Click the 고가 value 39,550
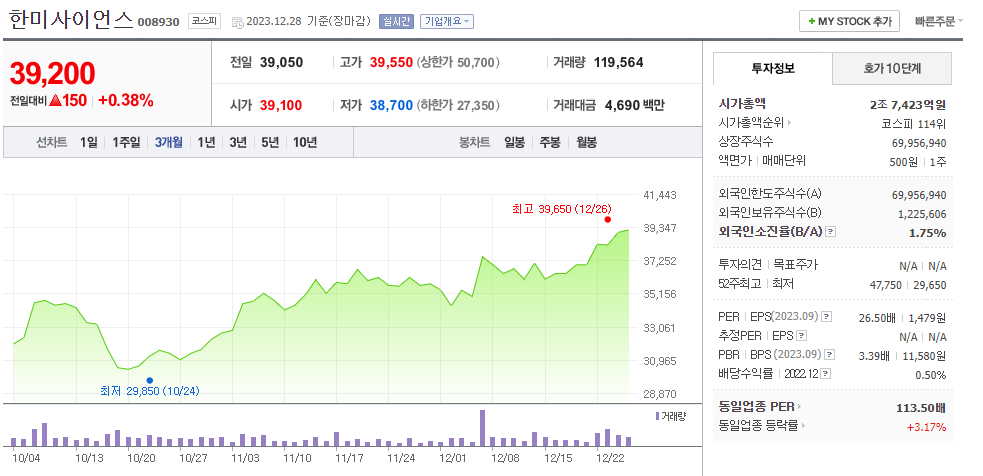 [x=391, y=63]
